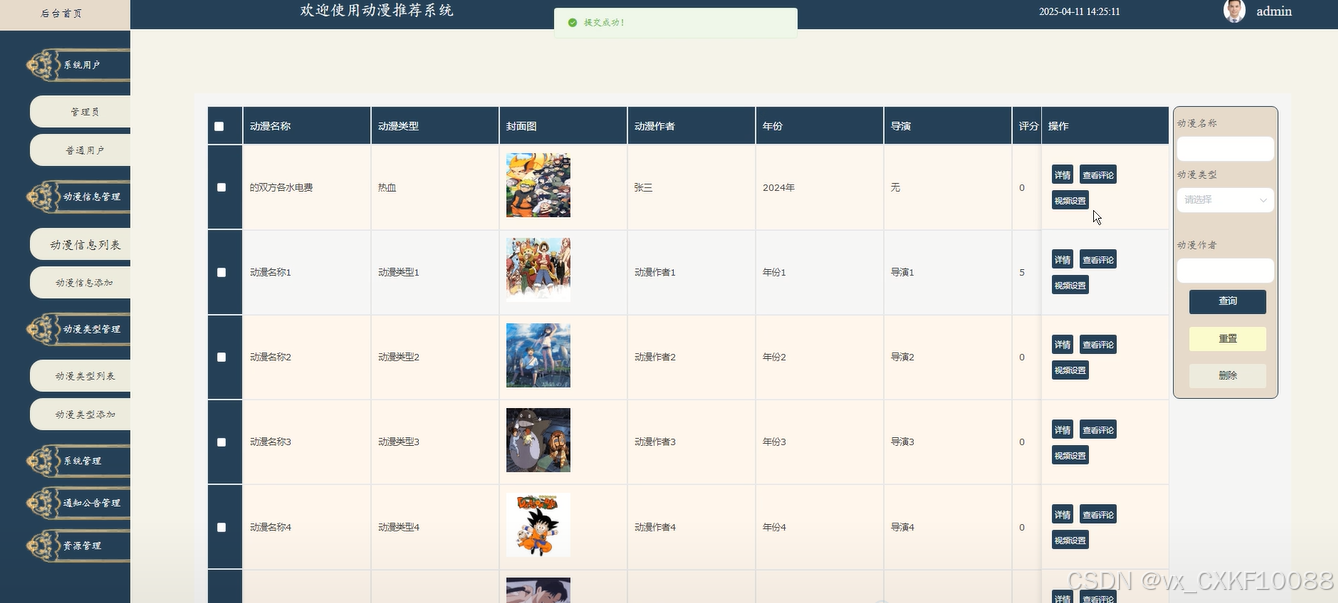Click 查看评论 for 动漫名称2 row

pyautogui.click(x=1098, y=345)
